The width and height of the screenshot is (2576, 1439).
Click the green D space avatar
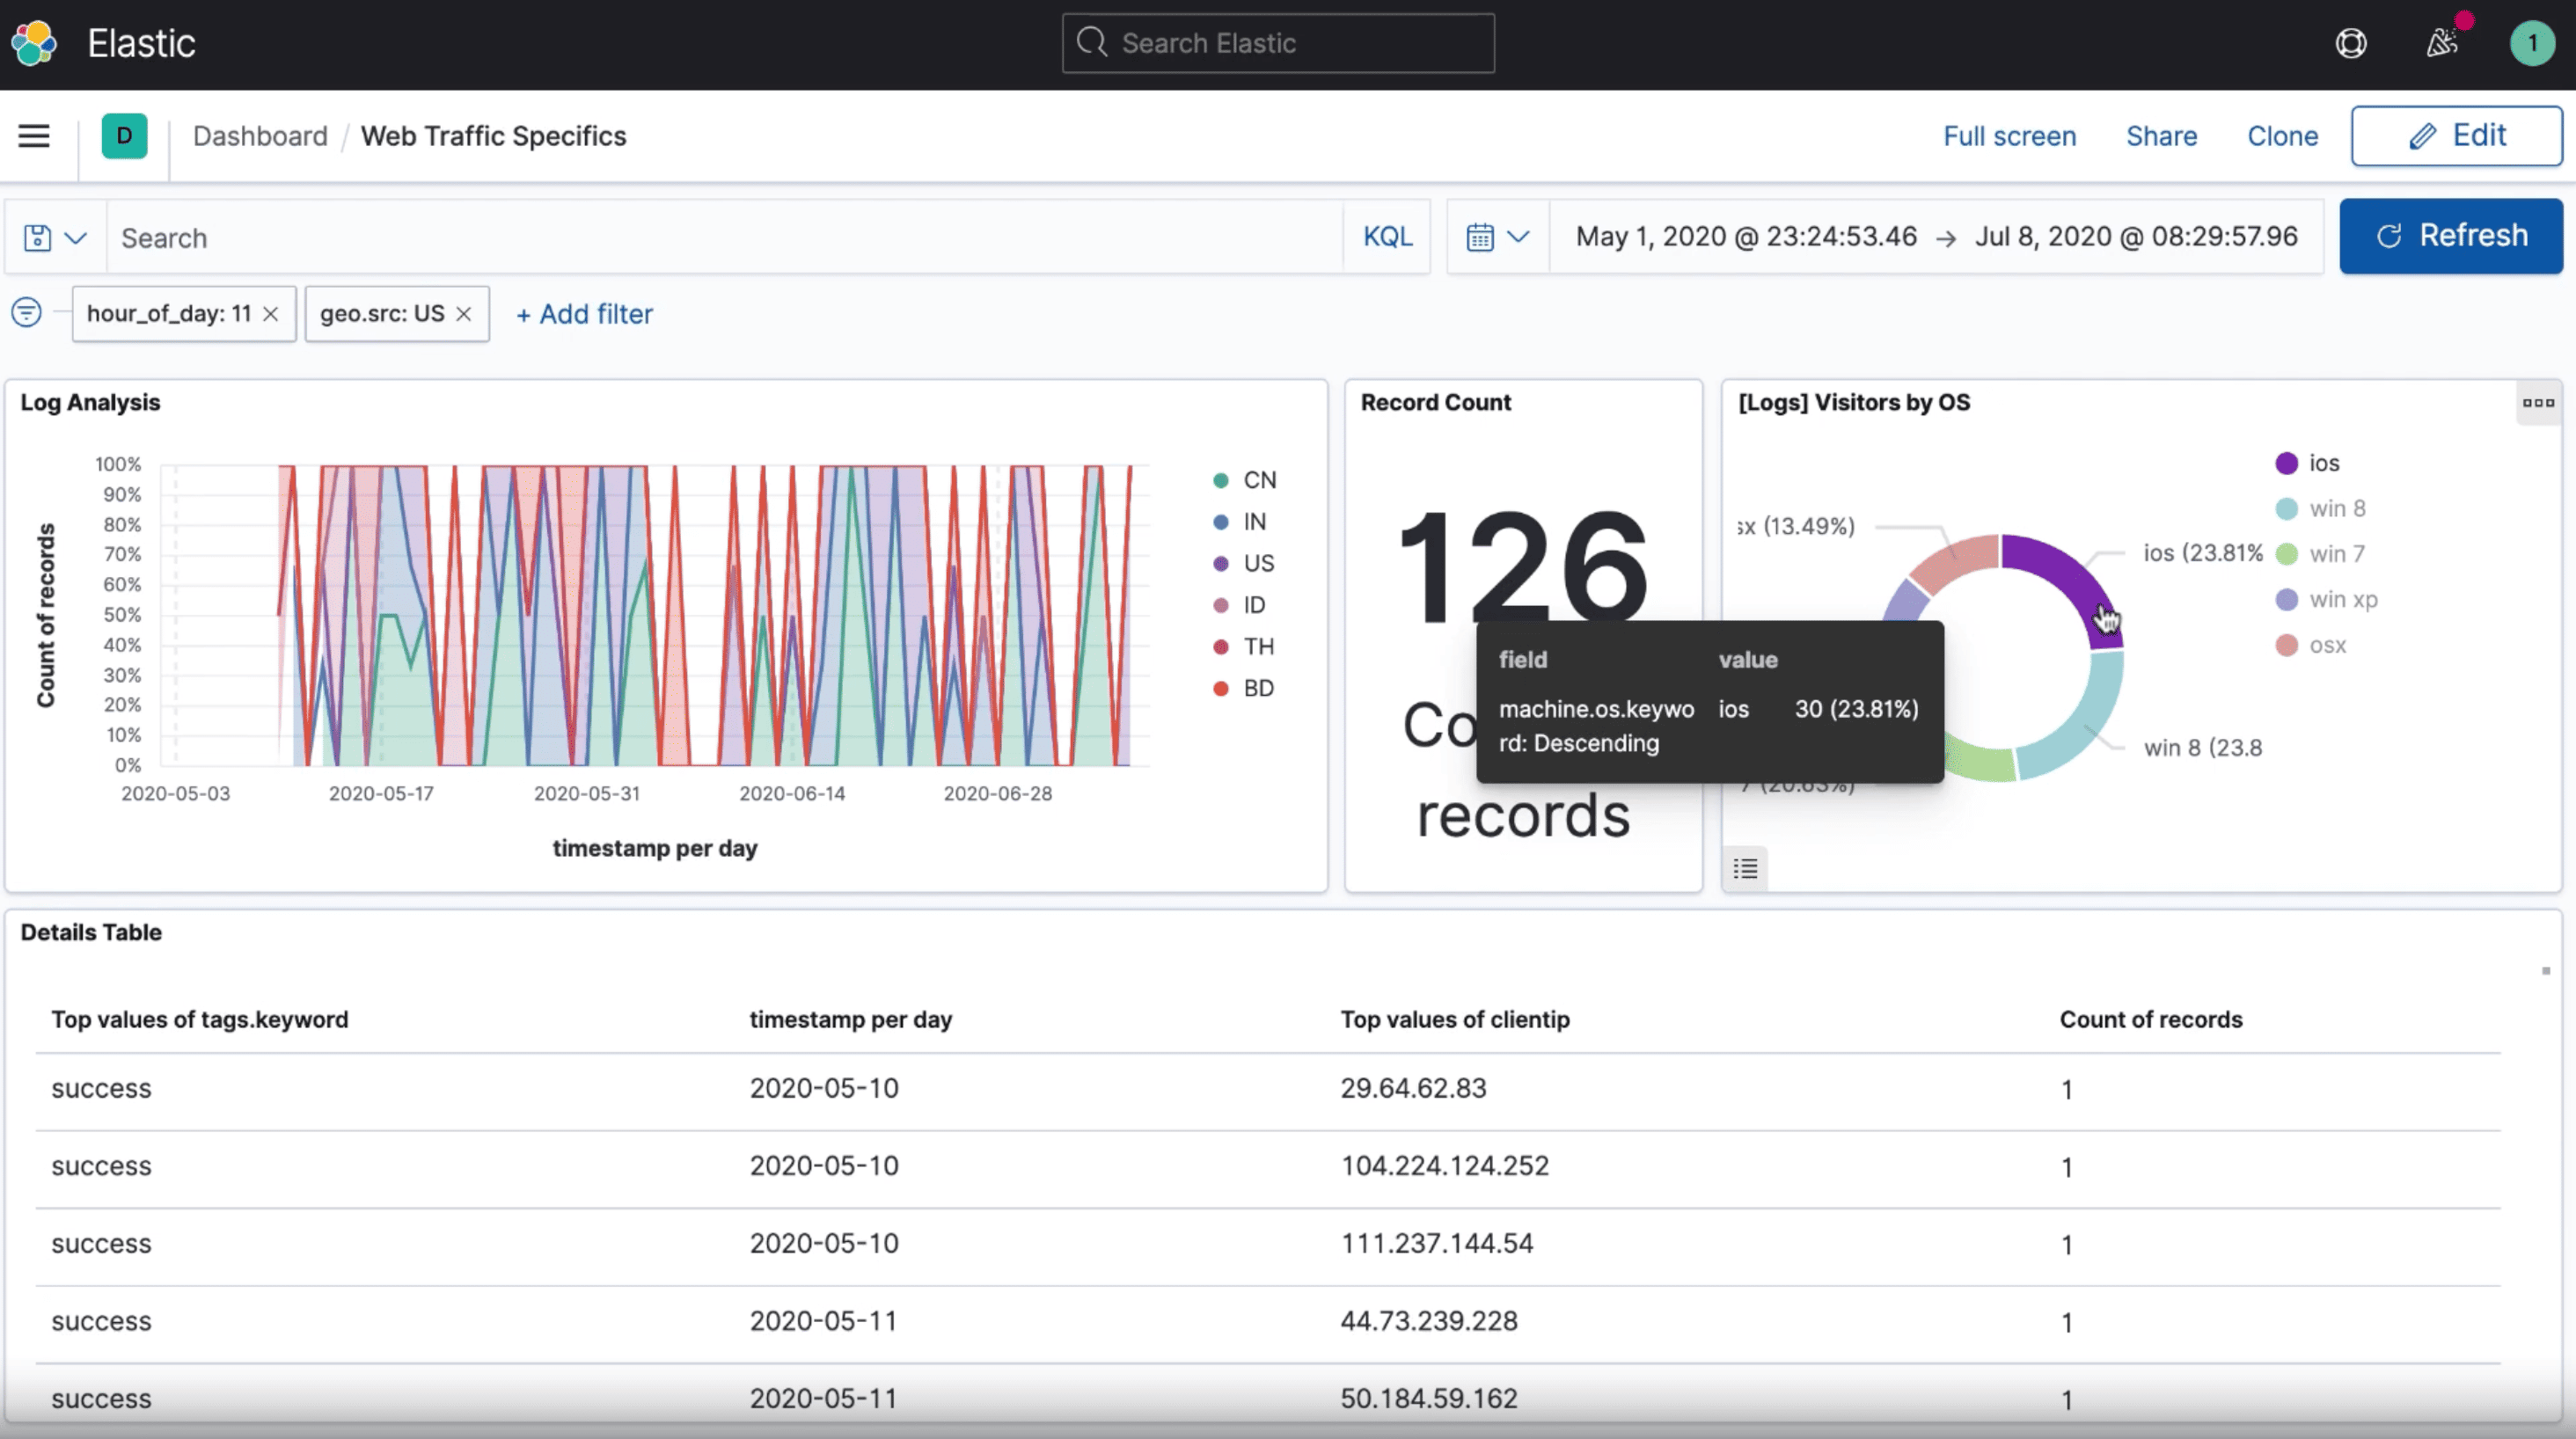(124, 136)
